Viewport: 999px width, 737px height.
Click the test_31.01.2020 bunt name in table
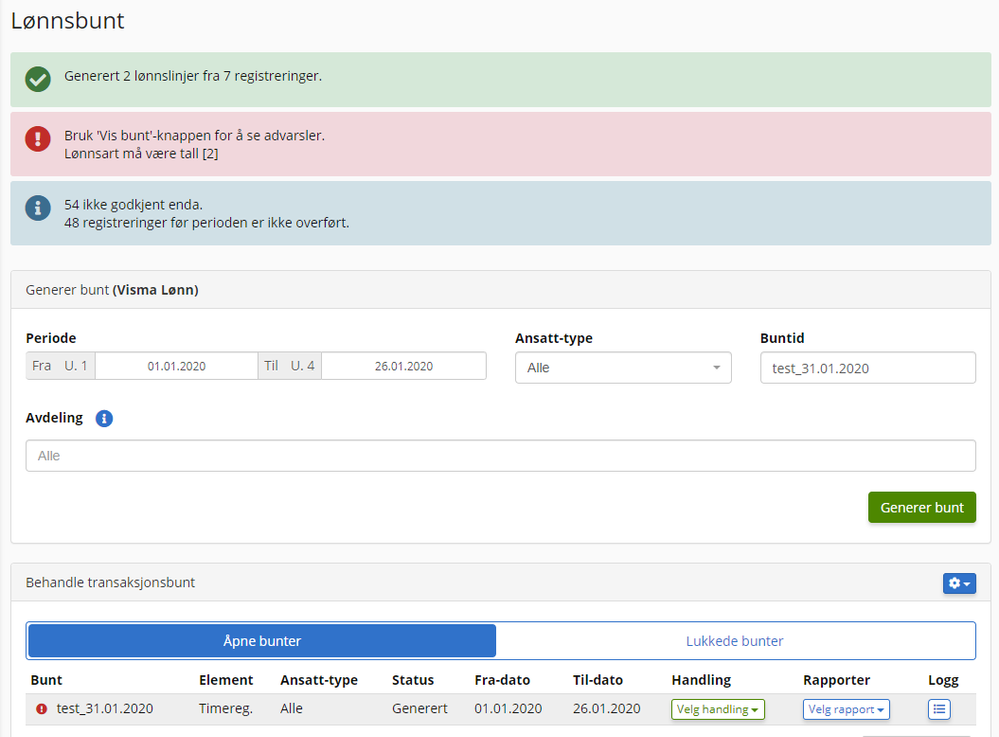pos(104,708)
